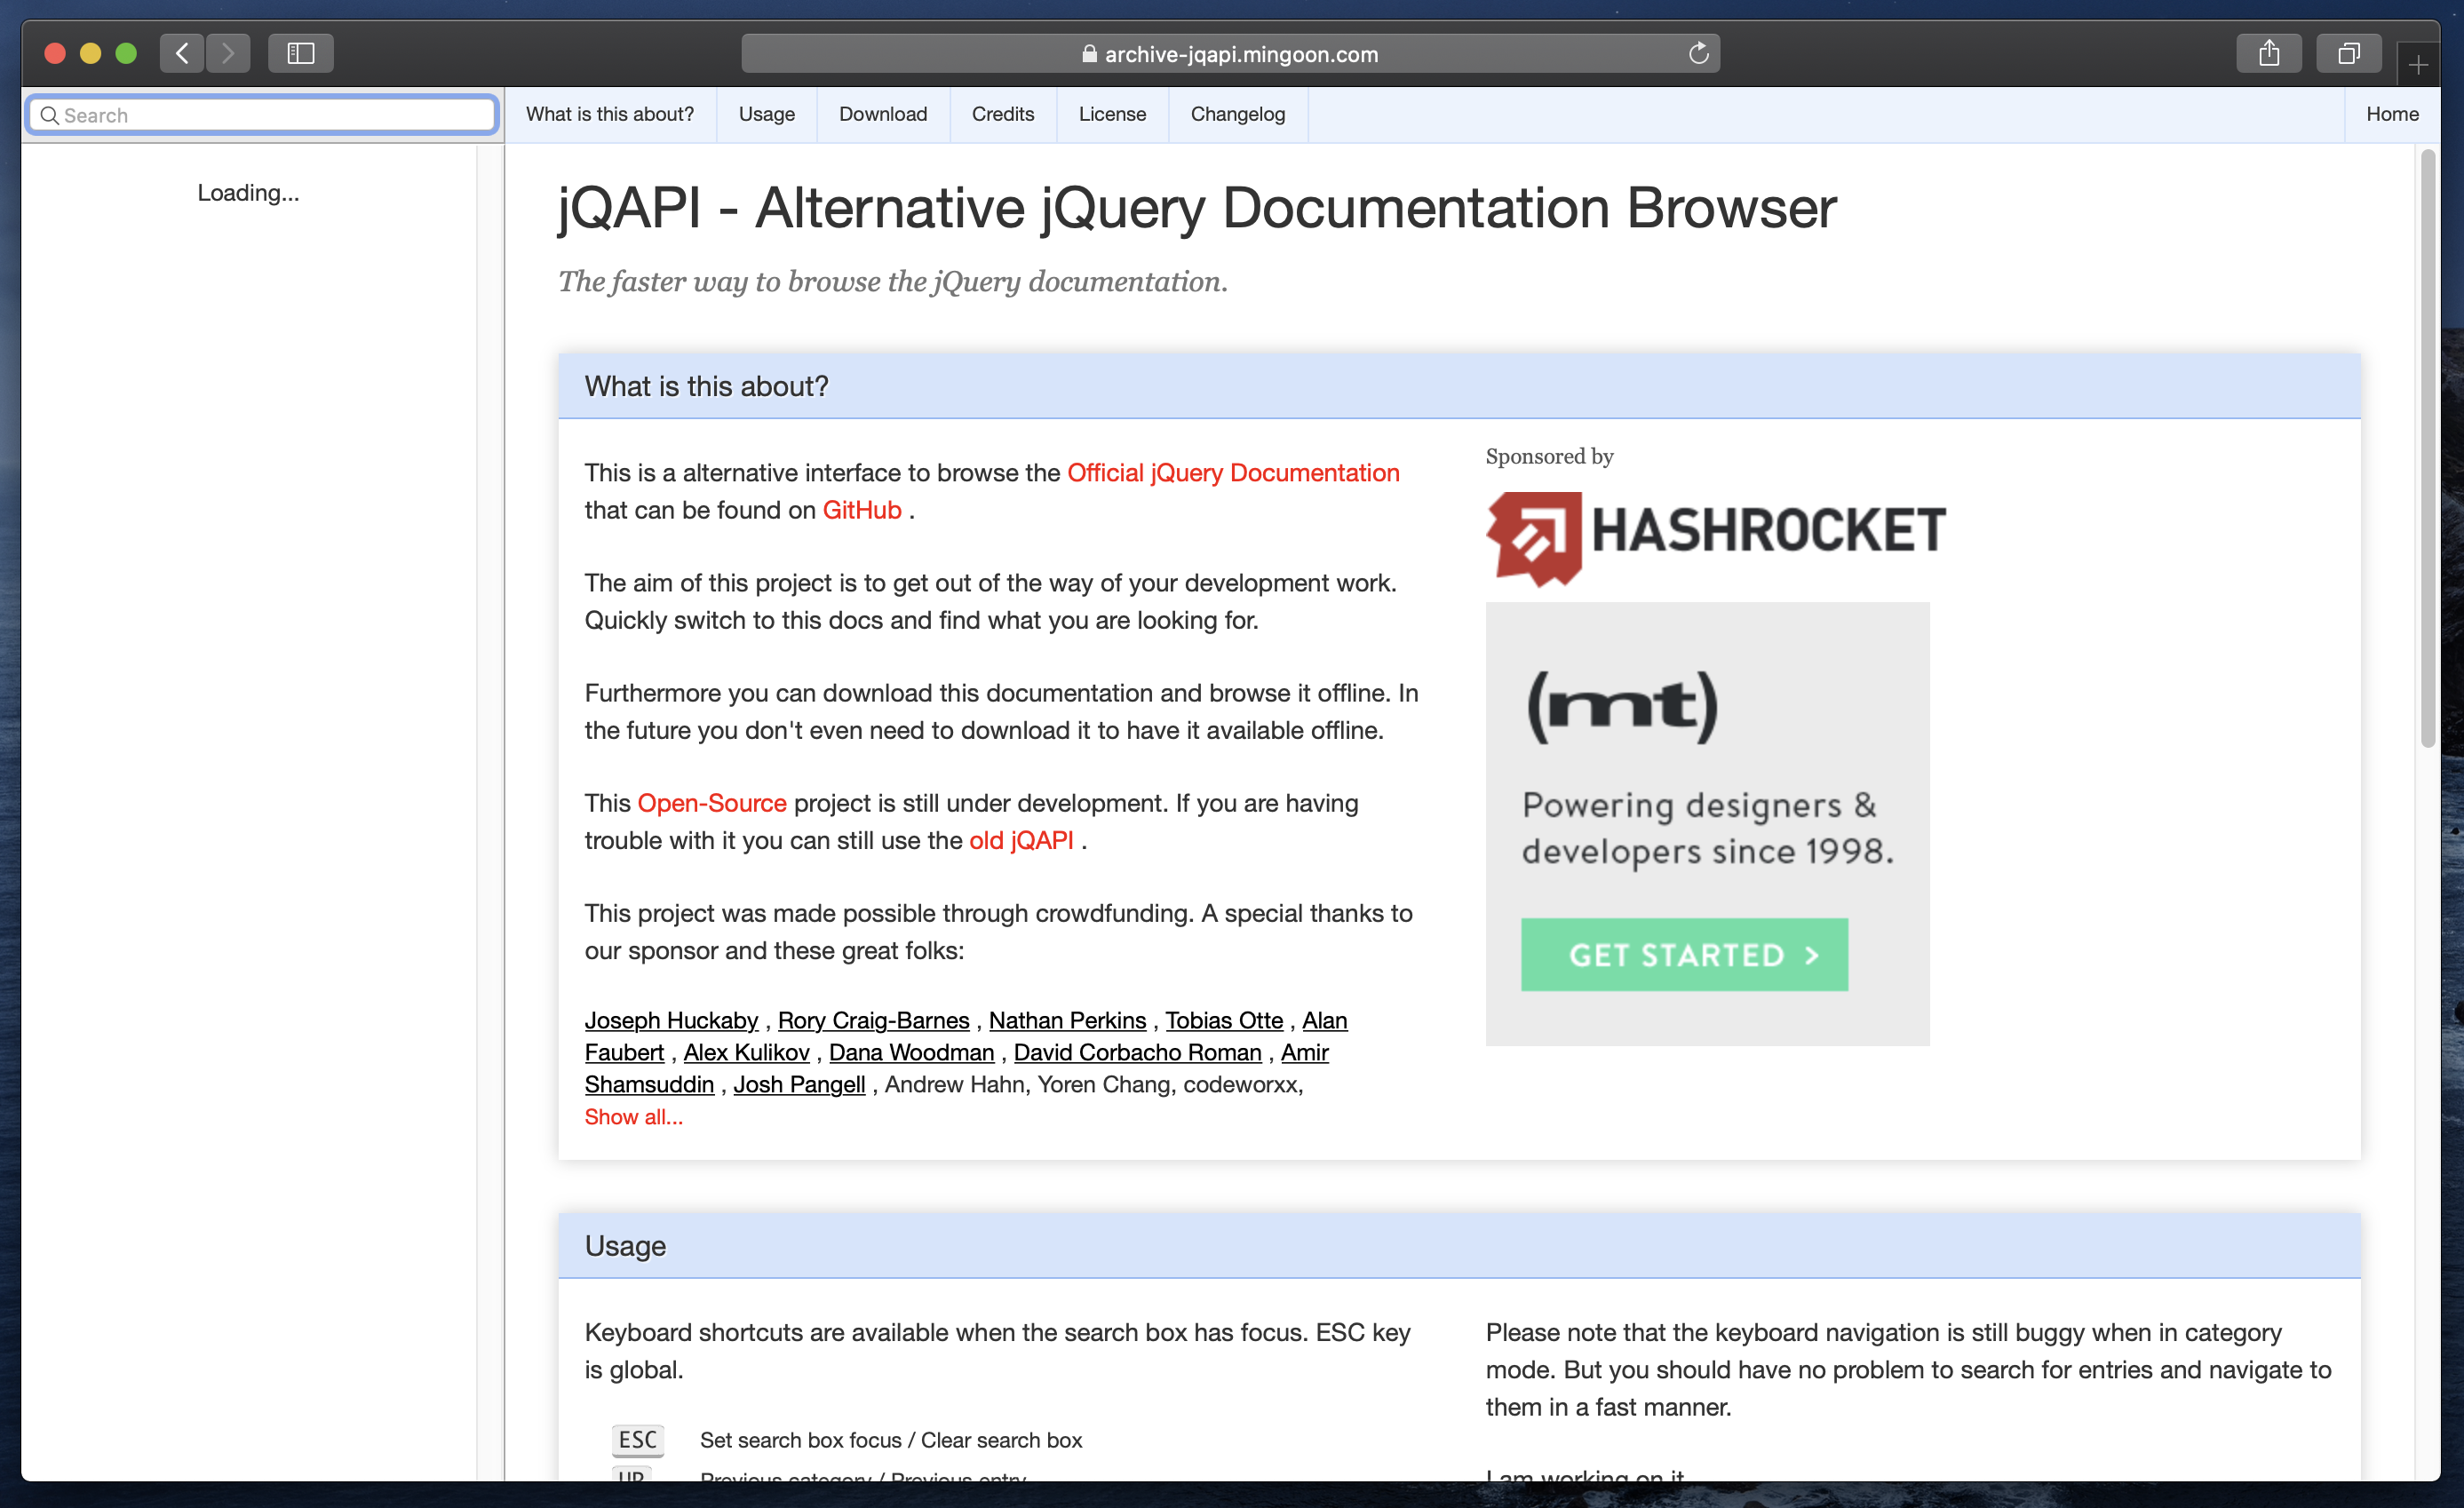Click the Home link in nav bar
The image size is (2464, 1508).
(2391, 114)
